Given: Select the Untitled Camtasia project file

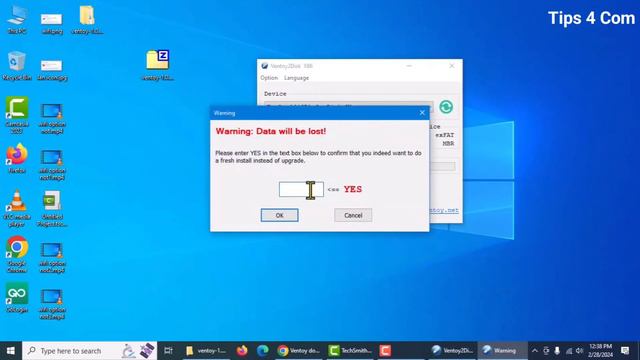Looking at the screenshot, I should 52,208.
